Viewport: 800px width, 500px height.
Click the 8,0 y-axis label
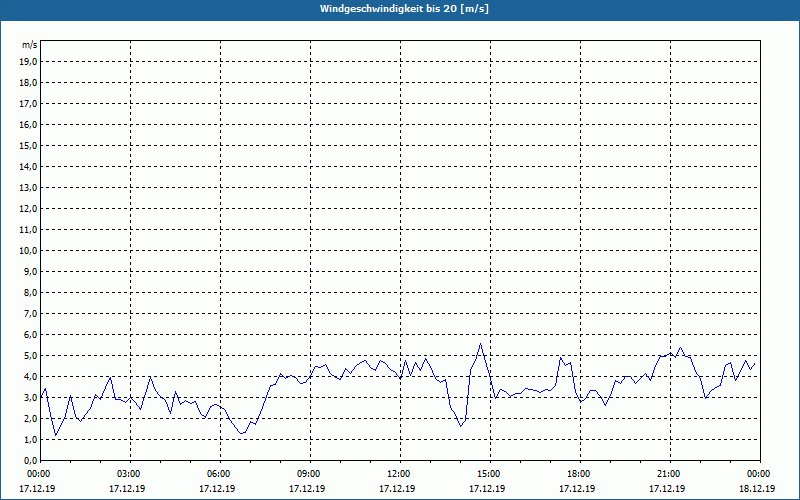31,293
